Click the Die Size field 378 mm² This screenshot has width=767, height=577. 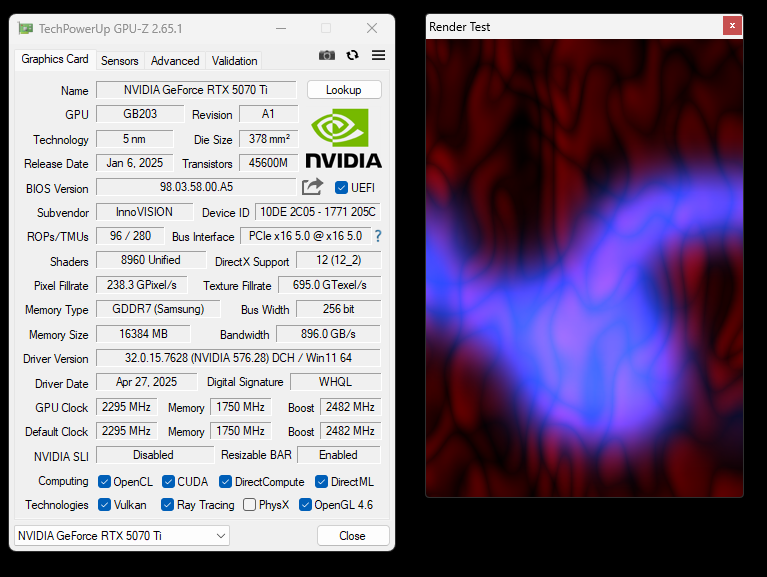coord(269,139)
